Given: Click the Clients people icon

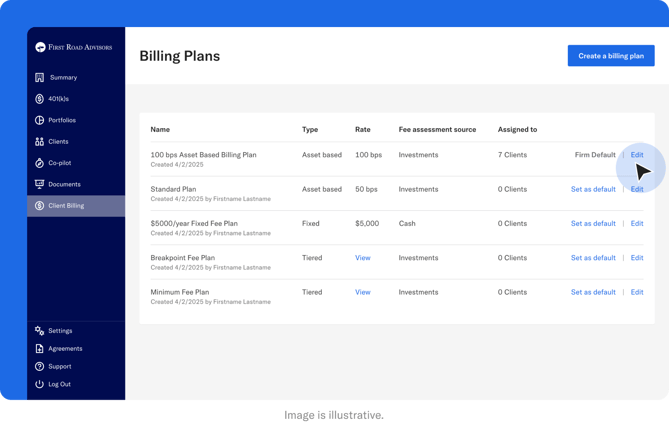Looking at the screenshot, I should (x=40, y=142).
